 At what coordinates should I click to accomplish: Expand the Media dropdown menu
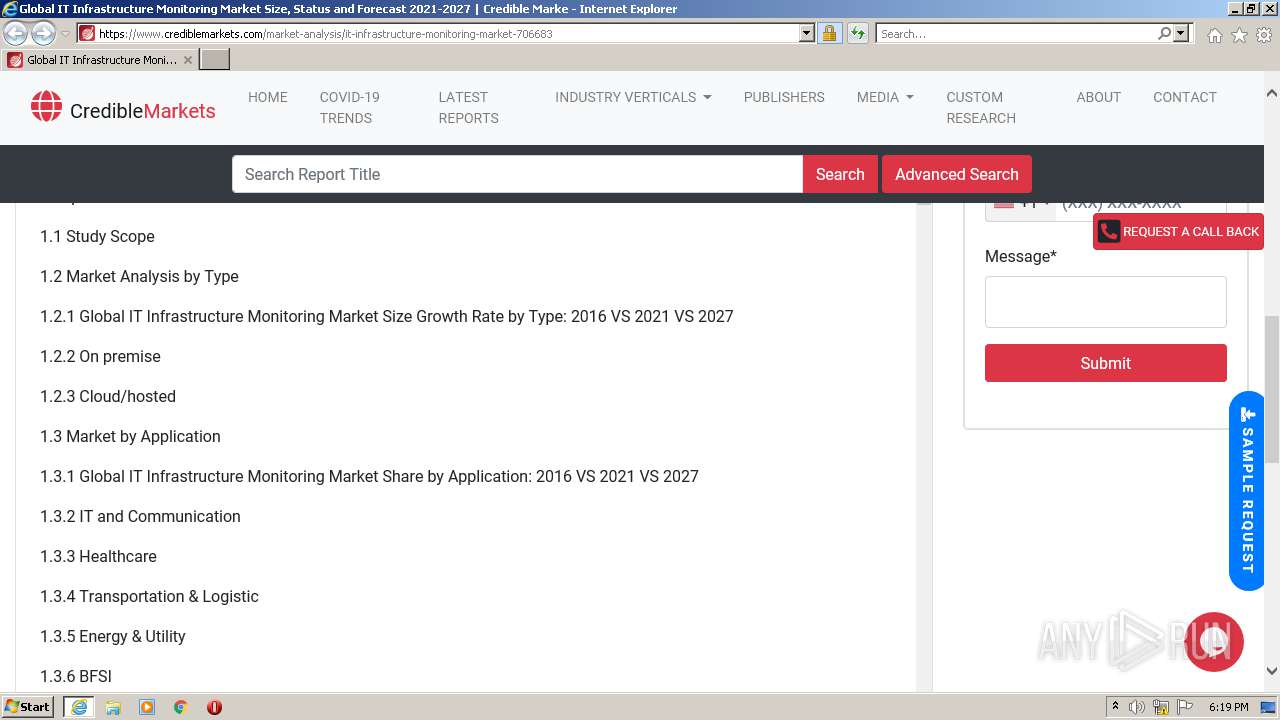pyautogui.click(x=885, y=97)
